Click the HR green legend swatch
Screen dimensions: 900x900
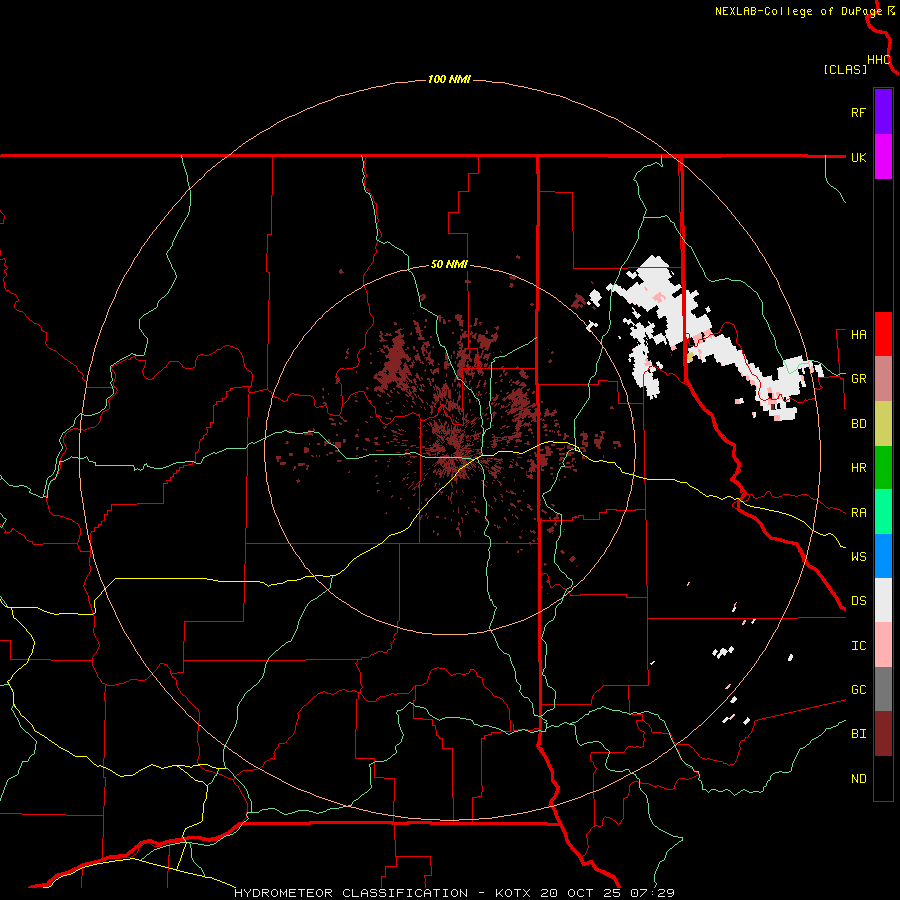[x=883, y=467]
